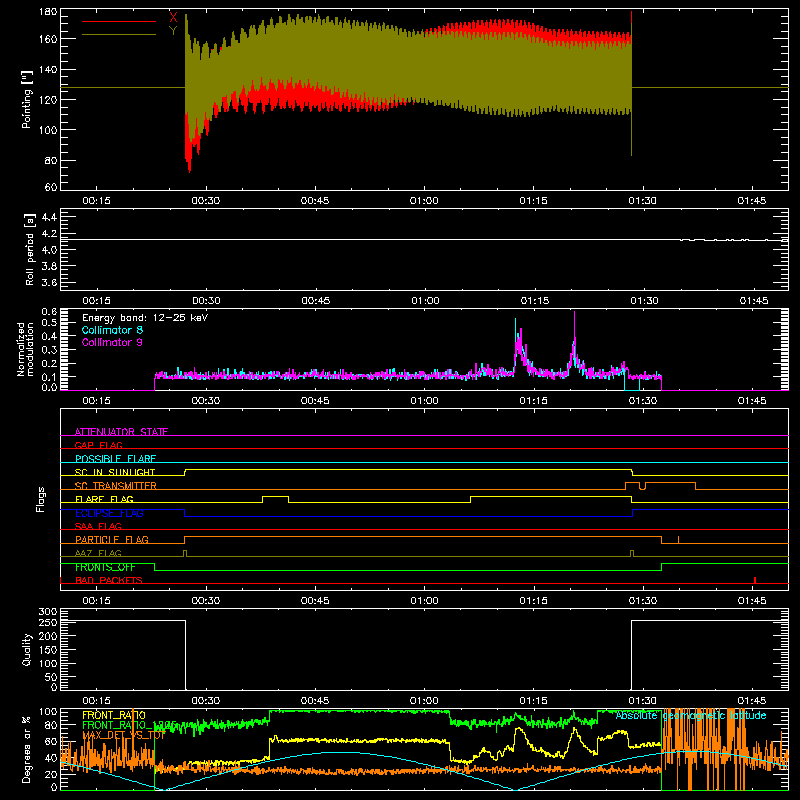Click the FLARE_FLAG label
This screenshot has width=800, height=800.
pos(104,499)
